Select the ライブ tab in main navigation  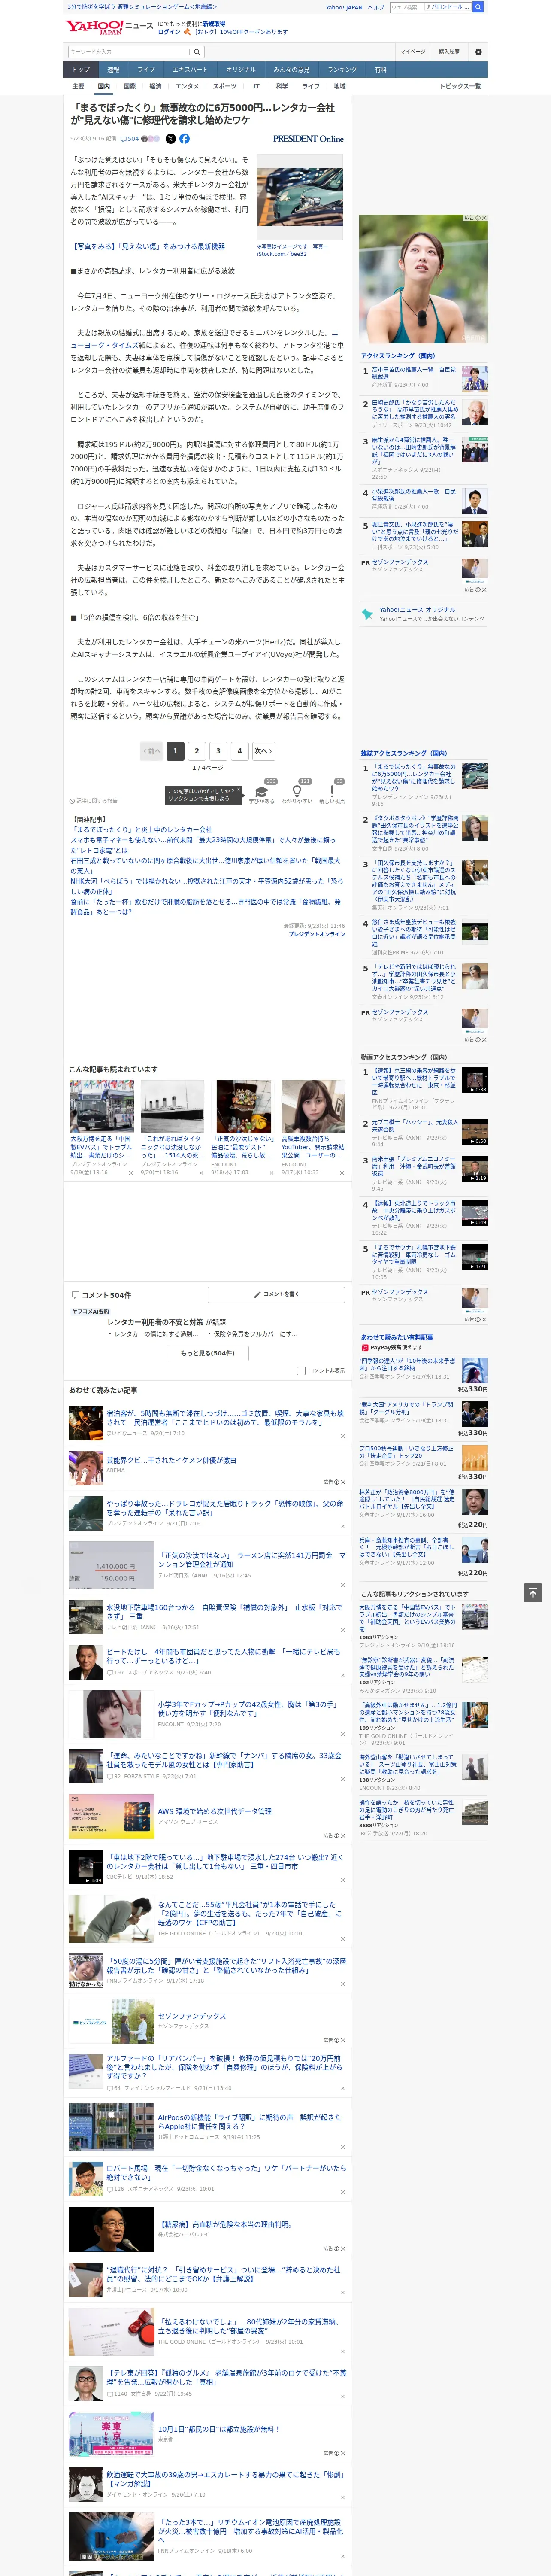tap(146, 70)
